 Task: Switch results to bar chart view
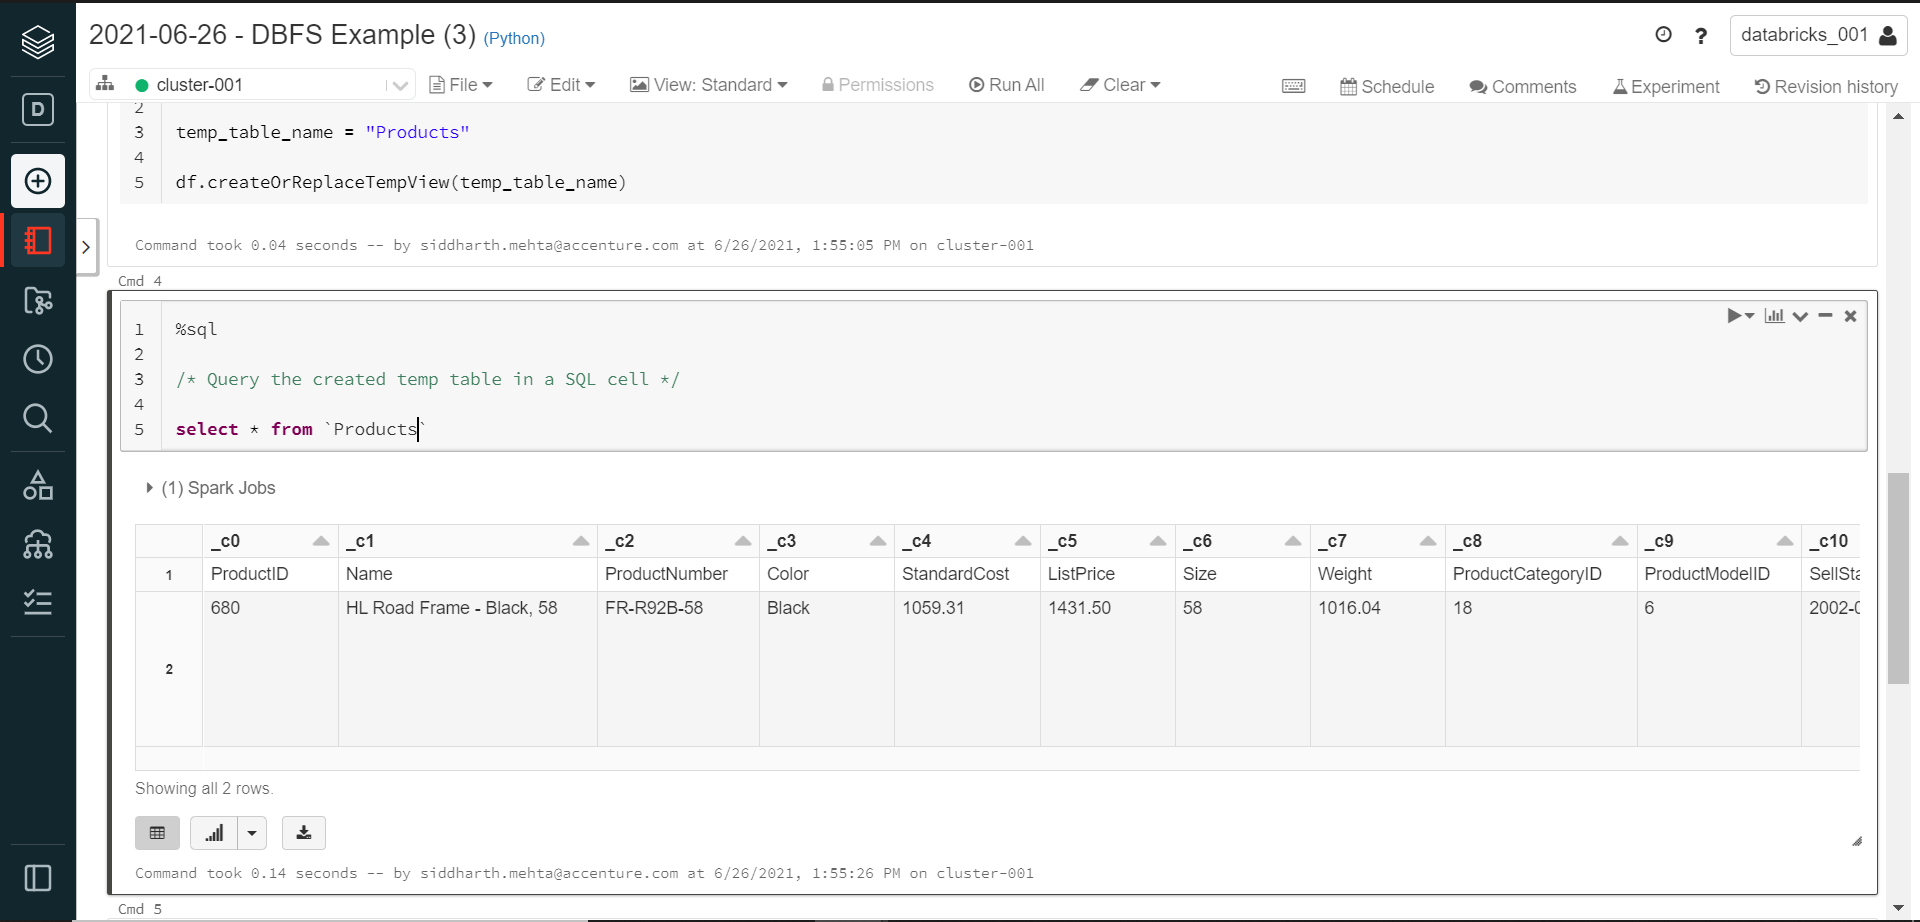pyautogui.click(x=214, y=832)
